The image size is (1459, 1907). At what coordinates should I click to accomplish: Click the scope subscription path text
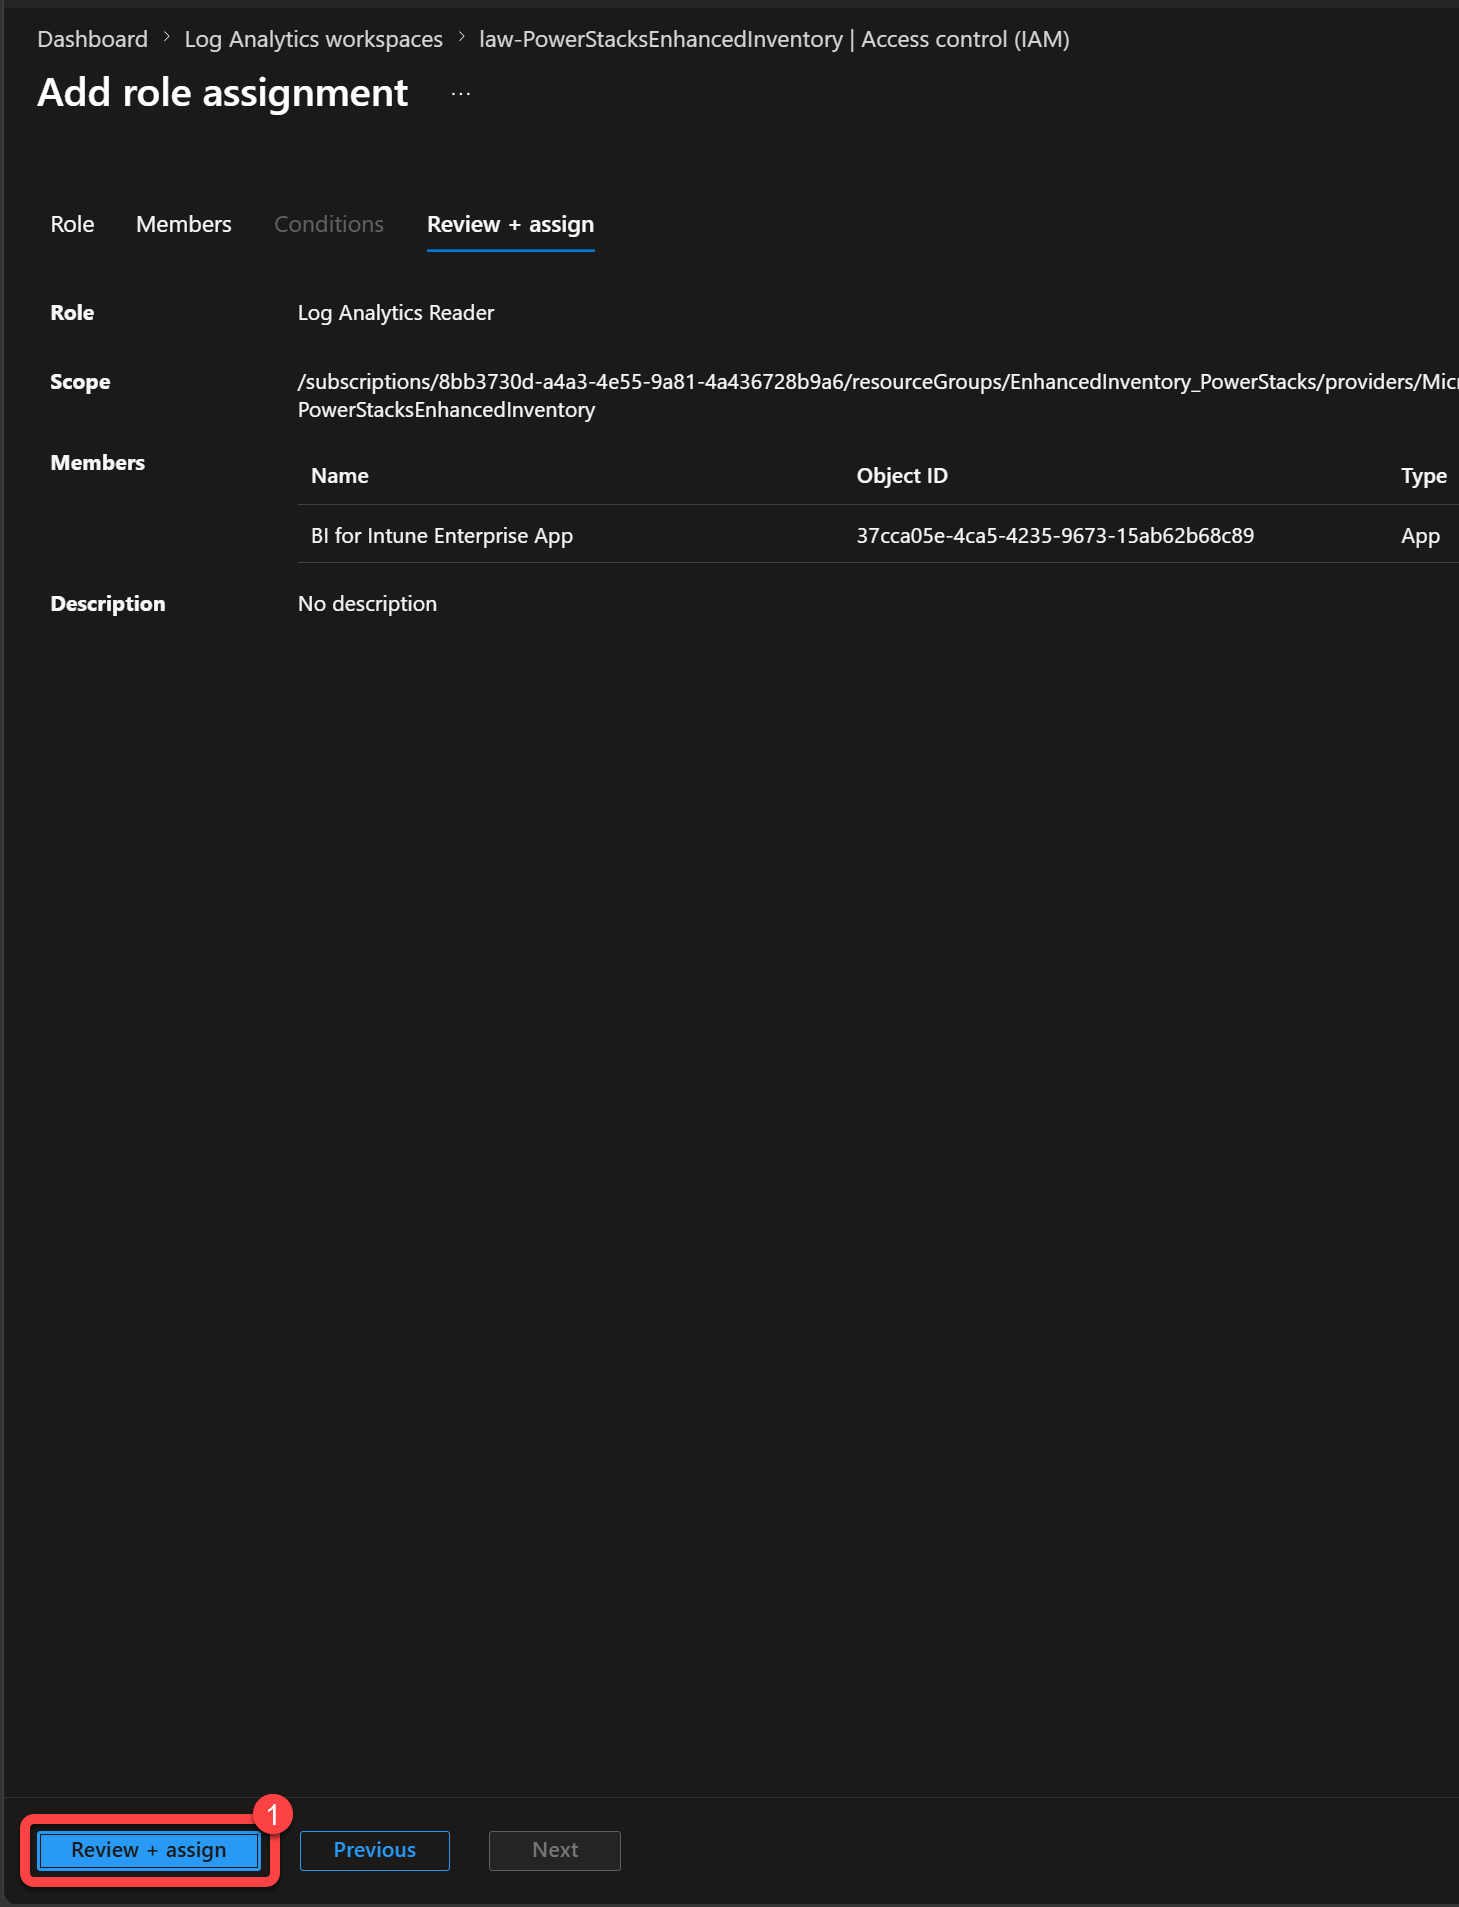878,396
